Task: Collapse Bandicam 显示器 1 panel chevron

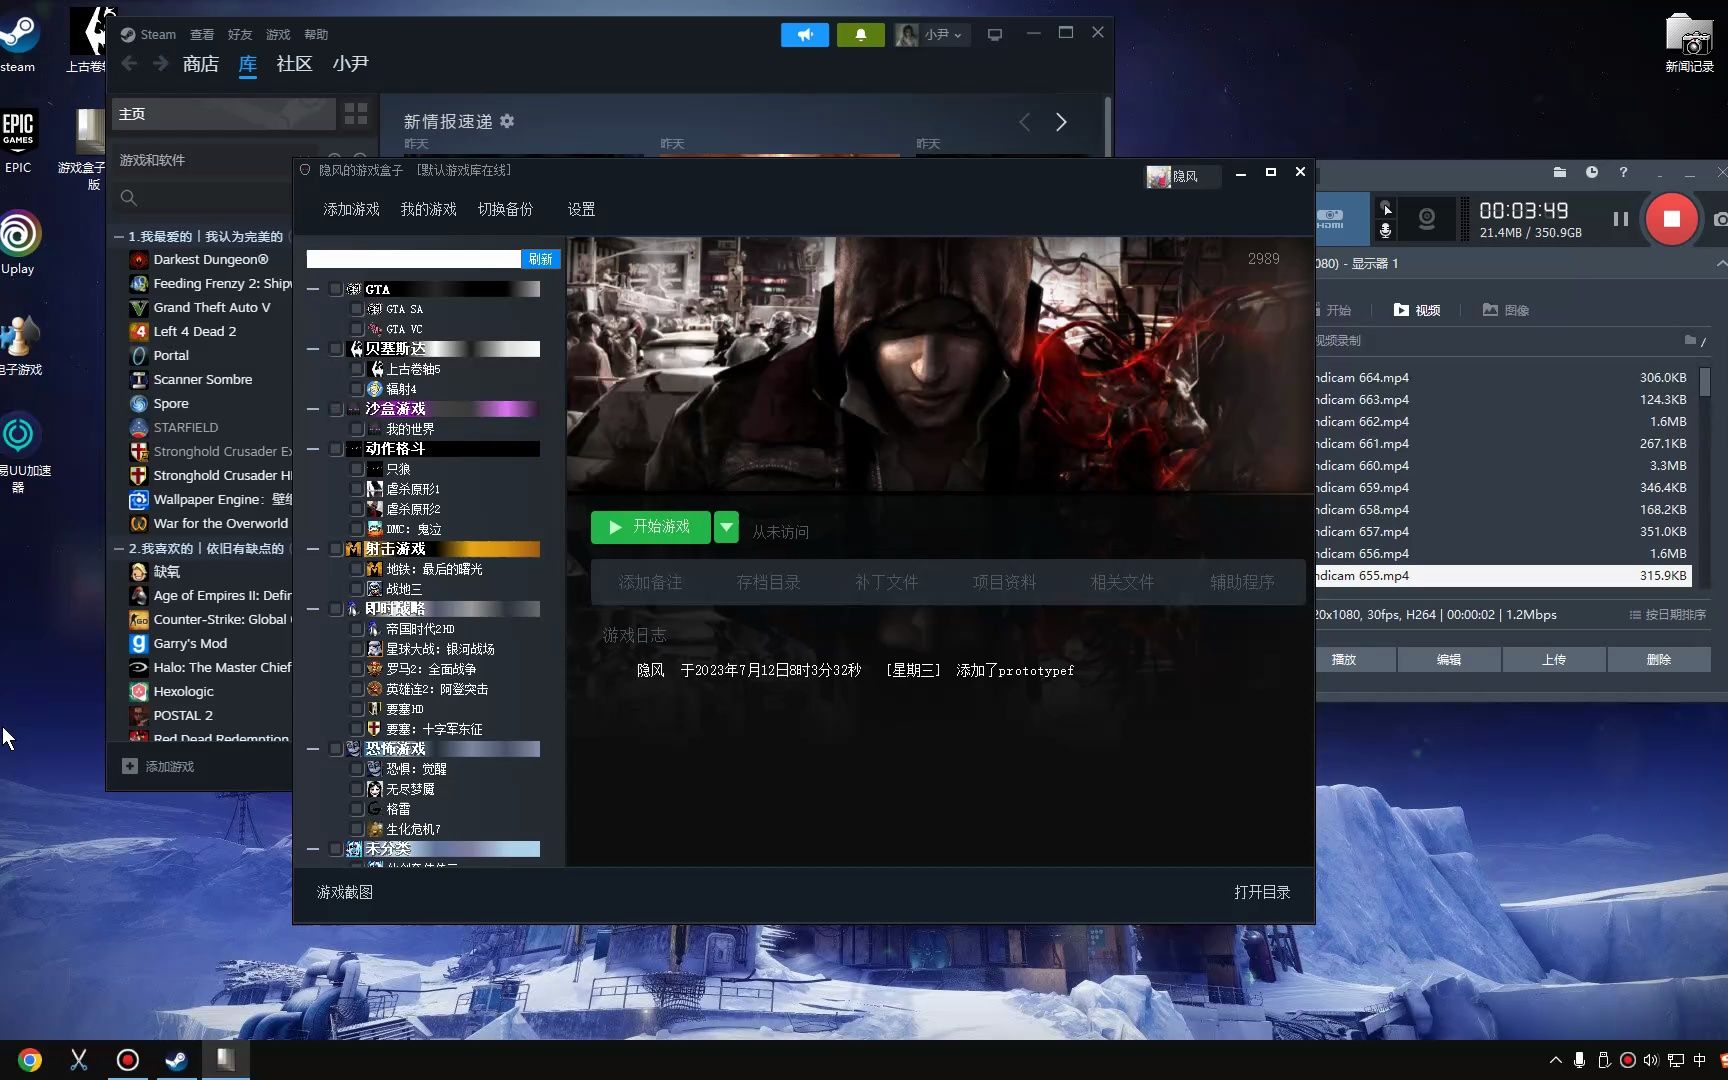Action: point(1720,263)
